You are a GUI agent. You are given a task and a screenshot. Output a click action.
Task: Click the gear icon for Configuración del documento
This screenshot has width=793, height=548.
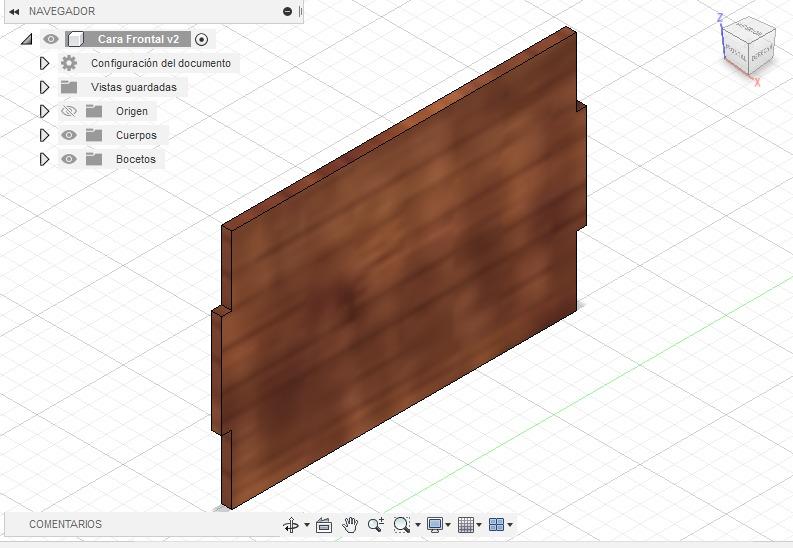pos(69,63)
